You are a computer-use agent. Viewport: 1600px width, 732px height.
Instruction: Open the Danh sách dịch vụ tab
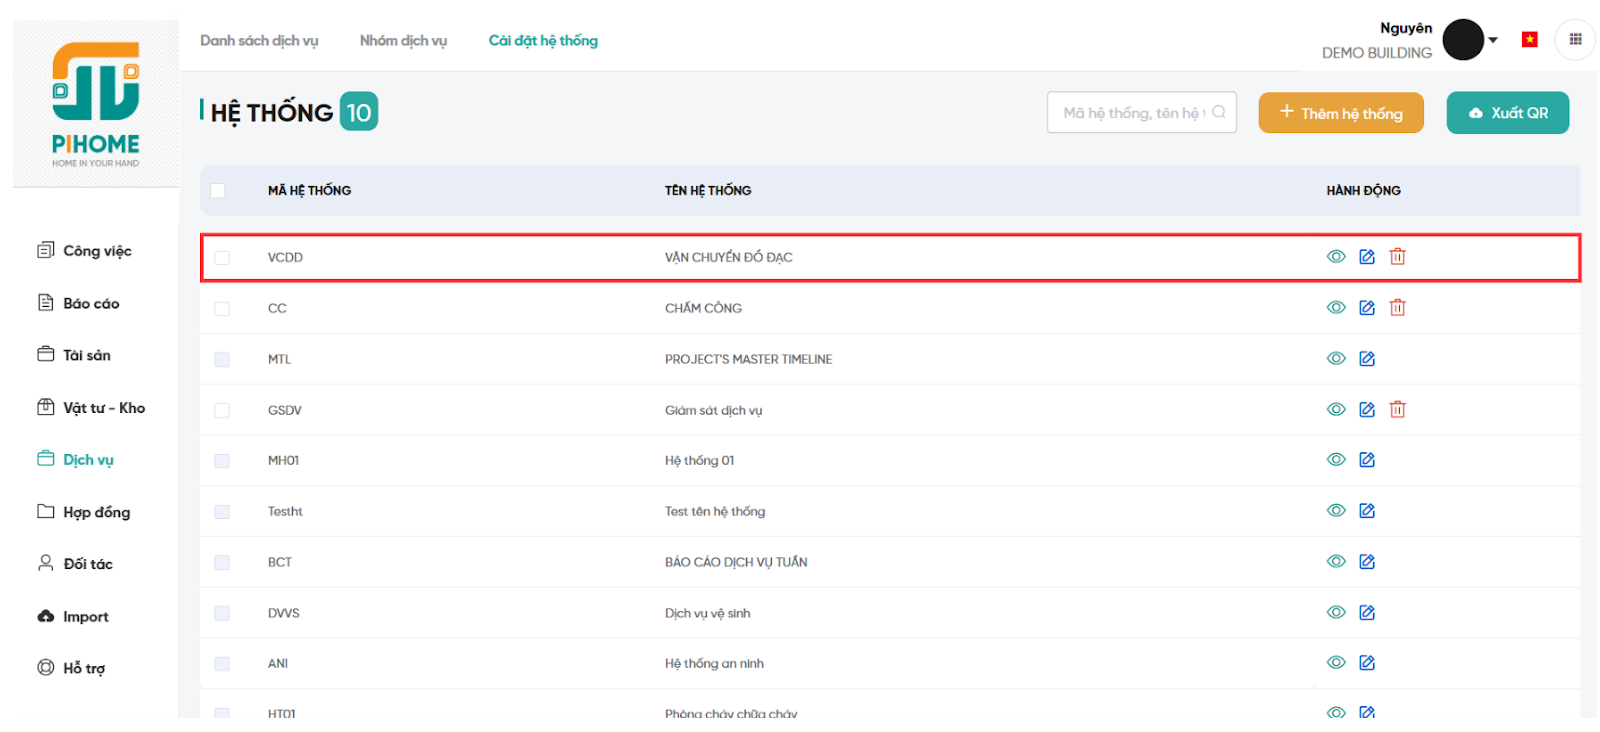pos(259,41)
